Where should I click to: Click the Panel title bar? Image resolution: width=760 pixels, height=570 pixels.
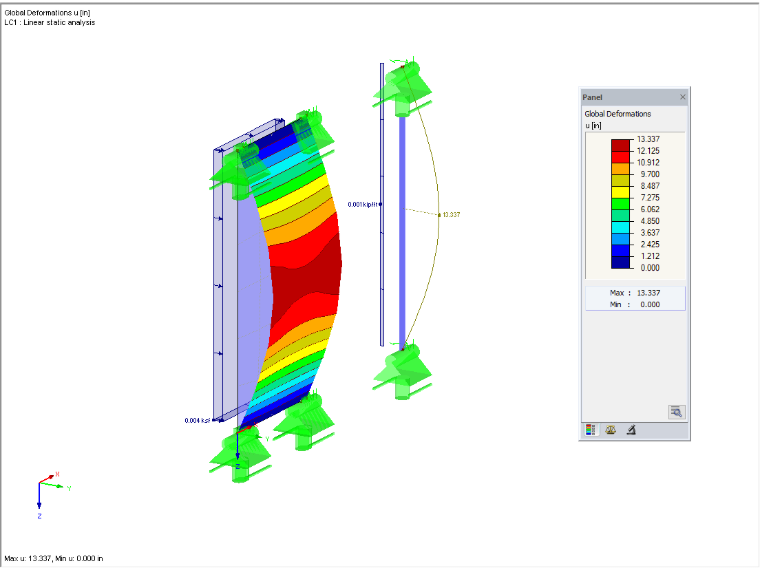click(634, 97)
